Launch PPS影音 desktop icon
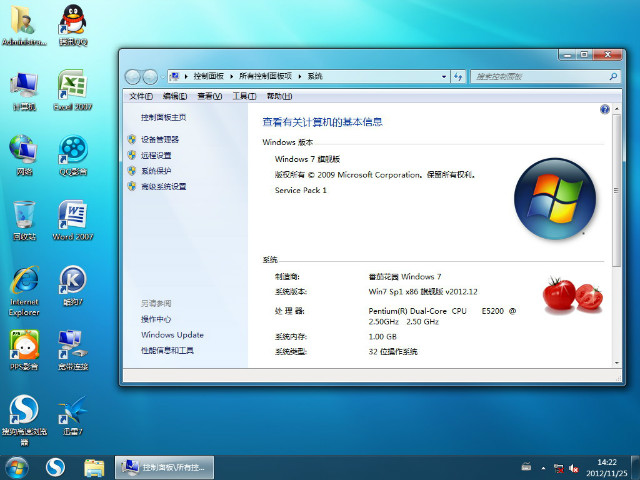 pyautogui.click(x=24, y=350)
